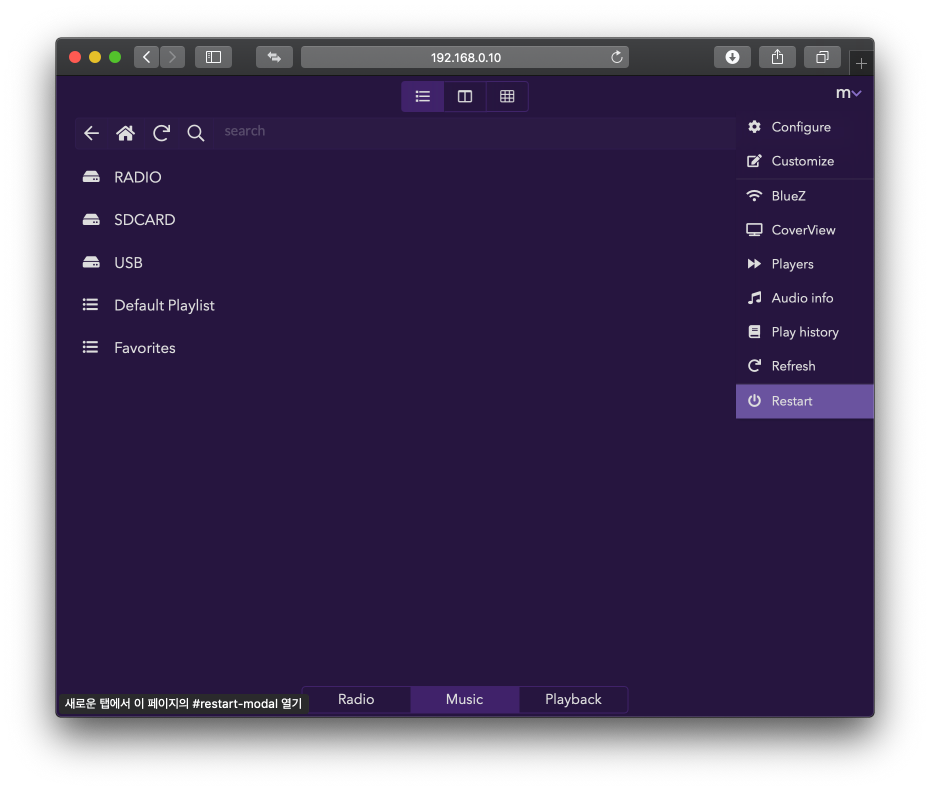Open the RADIO source
Image resolution: width=930 pixels, height=791 pixels.
point(138,177)
